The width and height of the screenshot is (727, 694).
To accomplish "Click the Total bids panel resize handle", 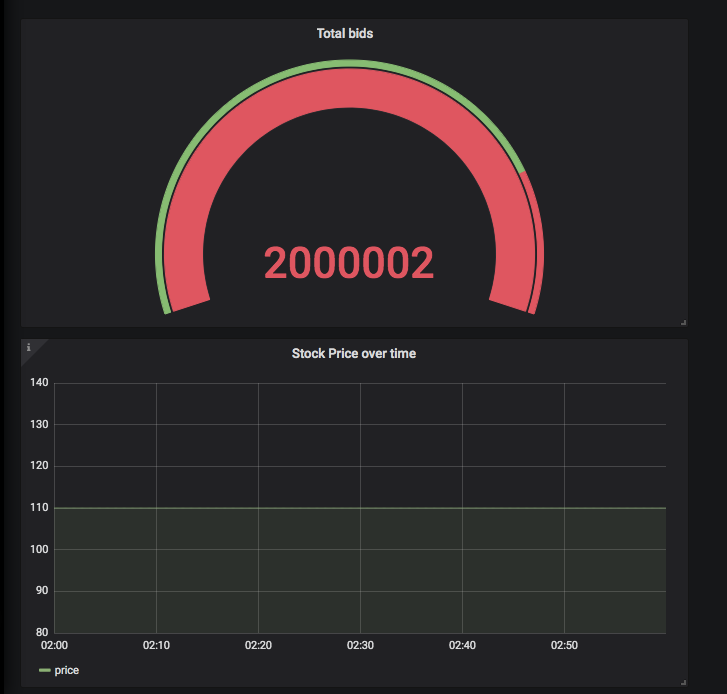I will 683,322.
